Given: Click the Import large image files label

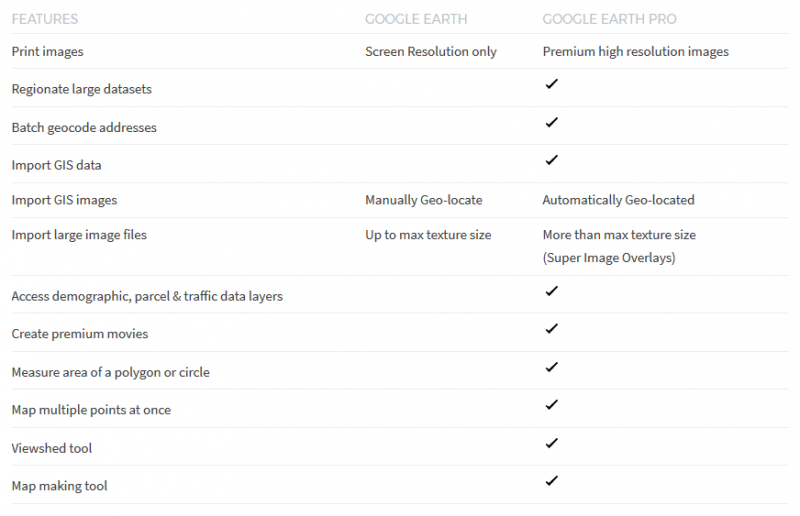Looking at the screenshot, I should (x=79, y=235).
